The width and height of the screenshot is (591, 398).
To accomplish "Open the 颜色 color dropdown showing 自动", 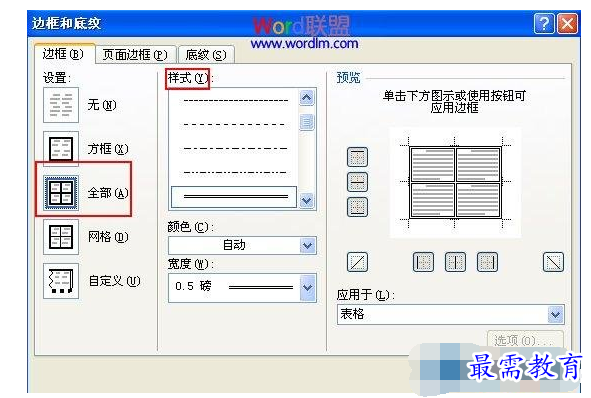I will pyautogui.click(x=242, y=245).
